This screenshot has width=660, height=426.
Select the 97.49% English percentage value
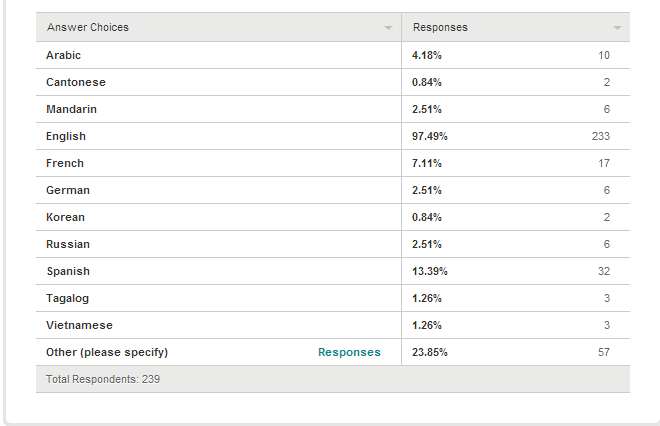429,136
